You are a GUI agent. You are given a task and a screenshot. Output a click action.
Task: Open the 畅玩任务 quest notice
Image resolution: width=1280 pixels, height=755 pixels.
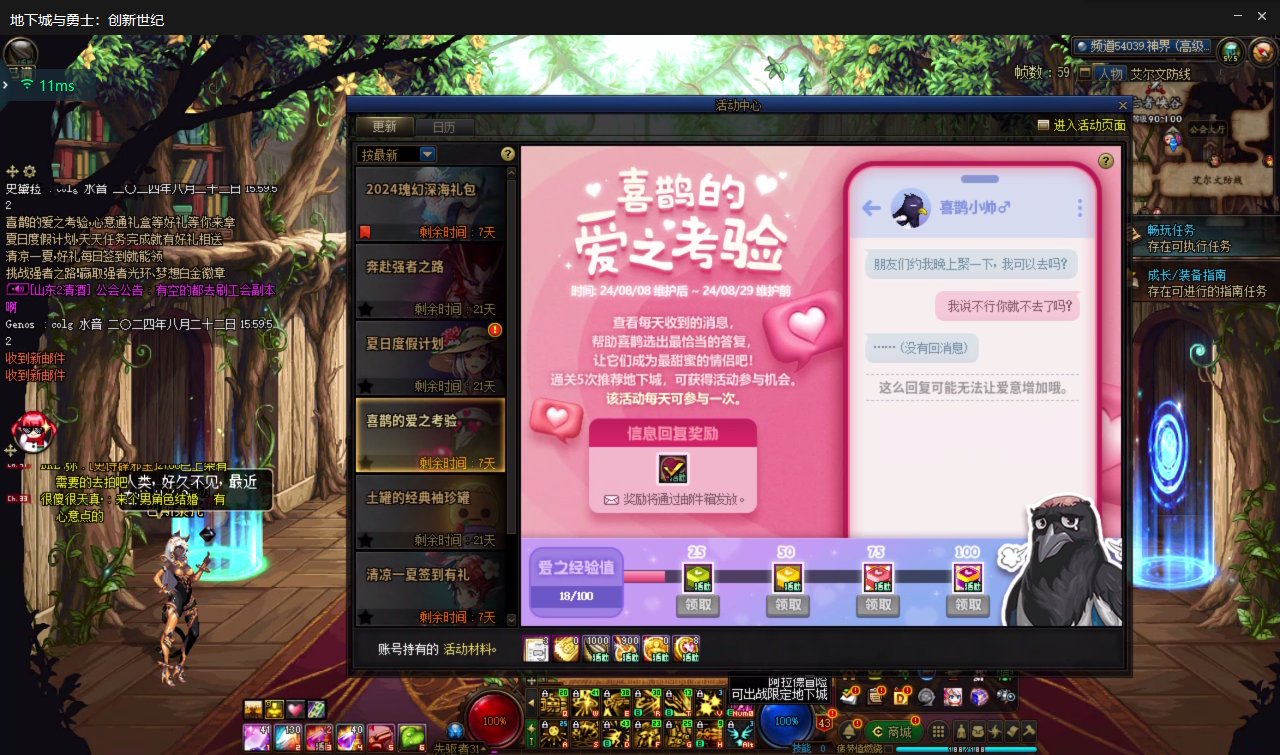pos(1205,237)
